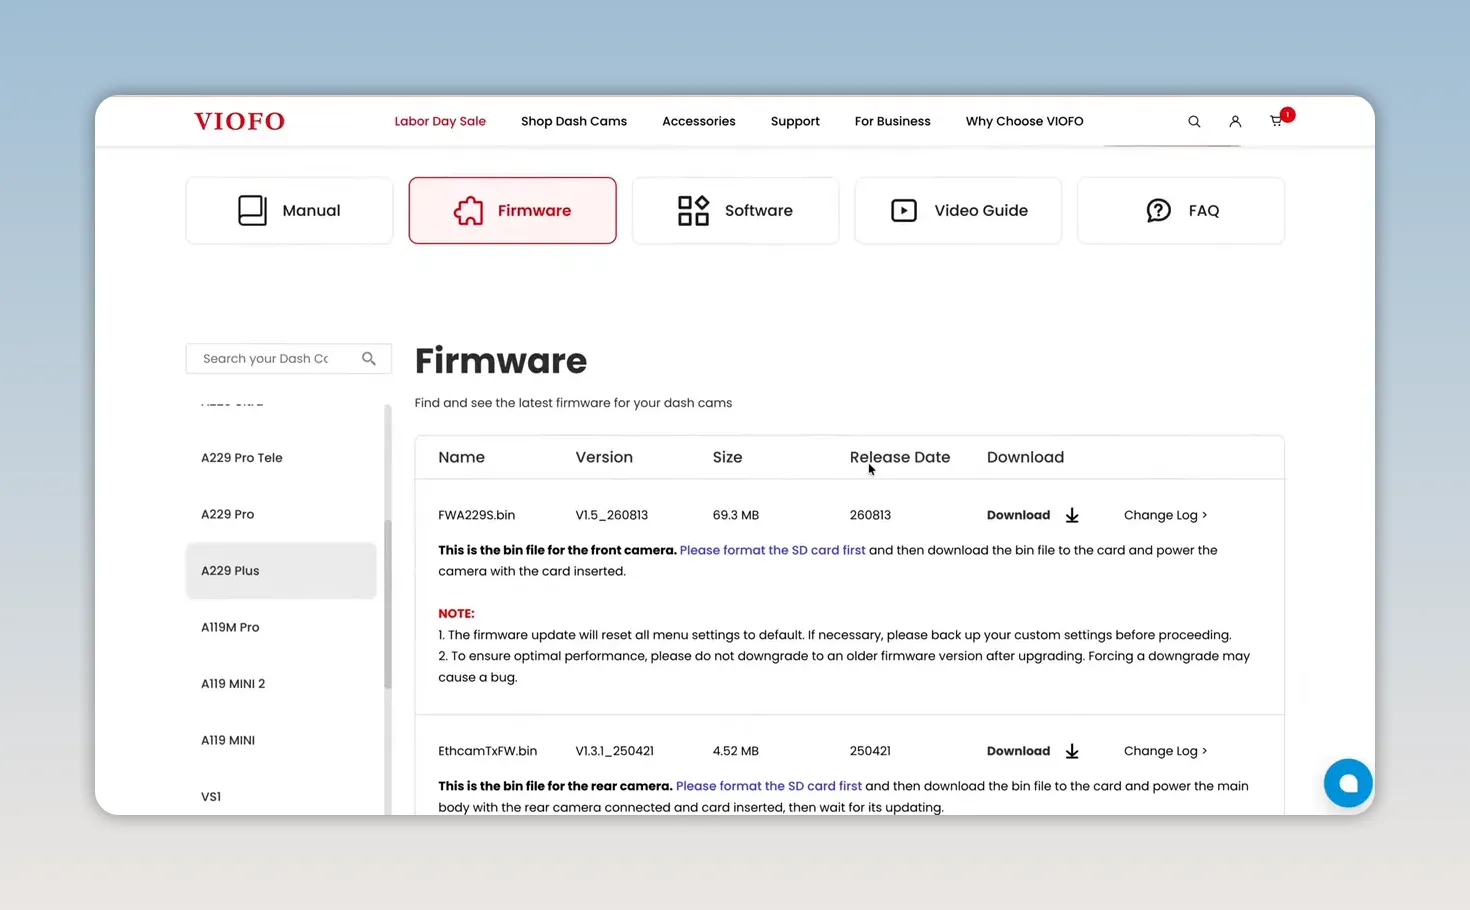Click the Name column header
The width and height of the screenshot is (1470, 910).
pyautogui.click(x=461, y=457)
